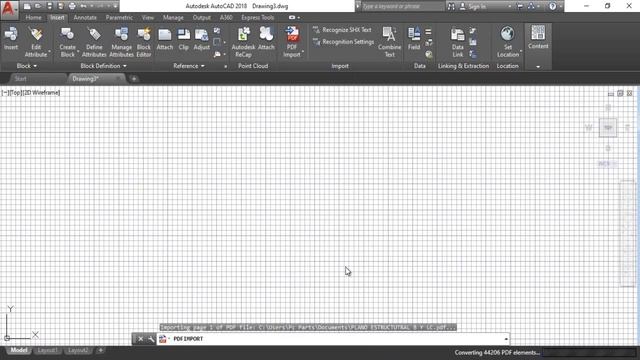Click 'Converting 44206 PDF elements...' status text
The image size is (640, 360).
coord(497,353)
